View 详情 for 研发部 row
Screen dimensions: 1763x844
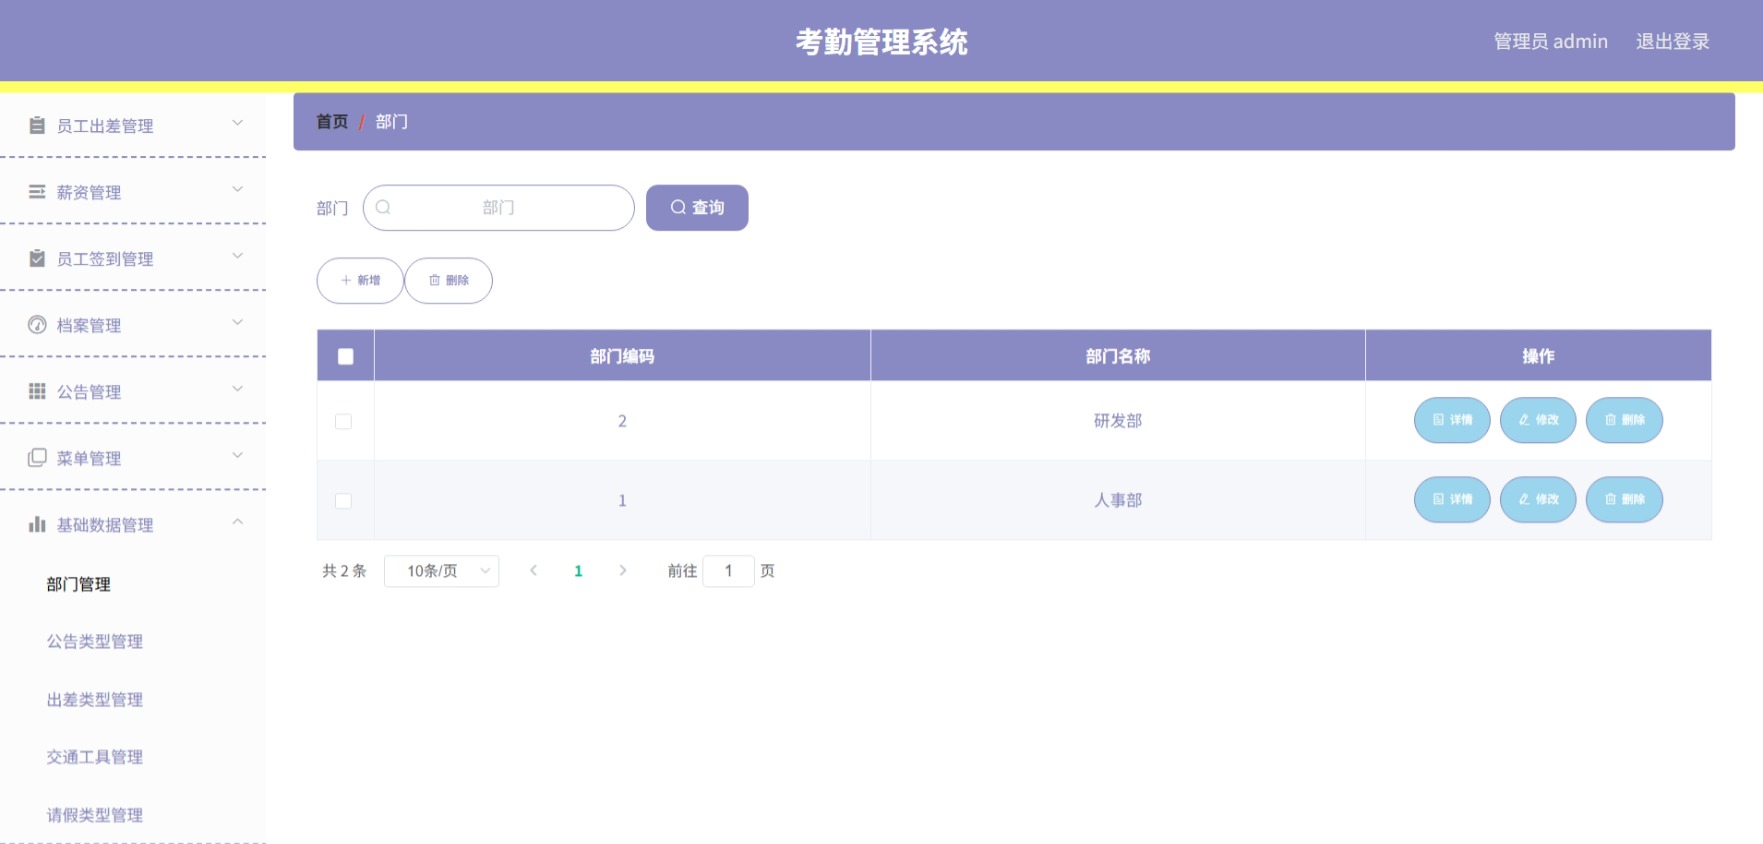[x=1452, y=420]
